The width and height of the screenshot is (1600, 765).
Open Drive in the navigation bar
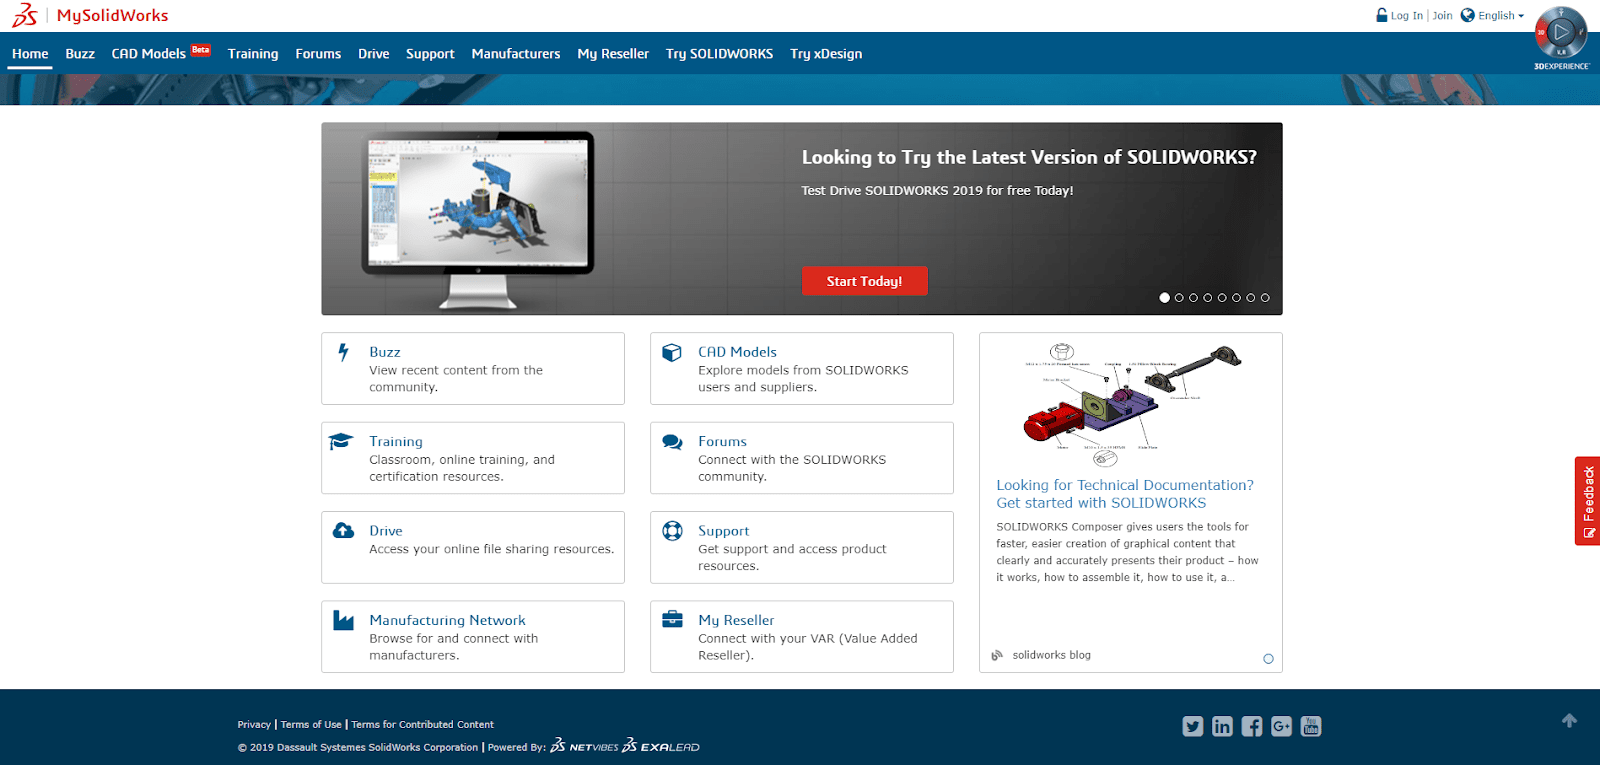click(x=374, y=54)
